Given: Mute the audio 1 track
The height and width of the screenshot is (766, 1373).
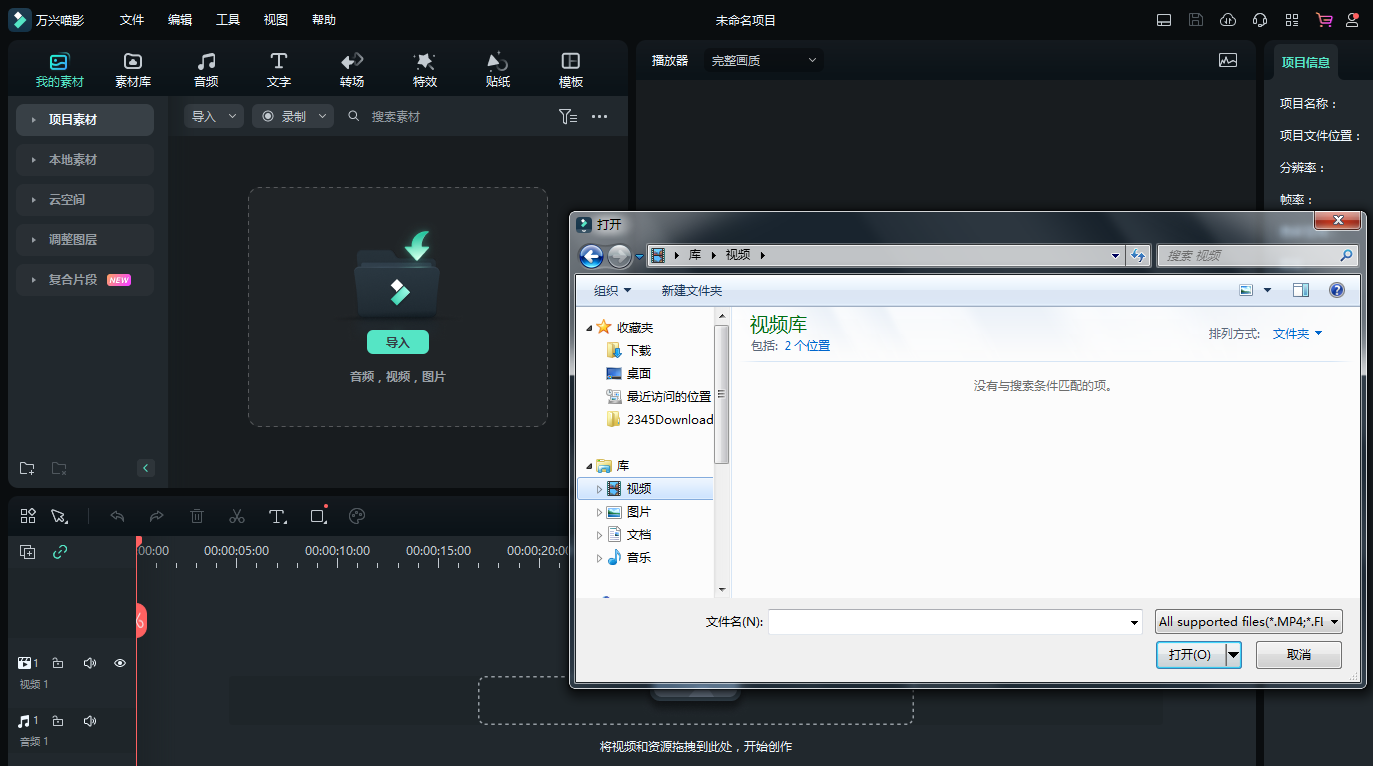Looking at the screenshot, I should click(90, 721).
